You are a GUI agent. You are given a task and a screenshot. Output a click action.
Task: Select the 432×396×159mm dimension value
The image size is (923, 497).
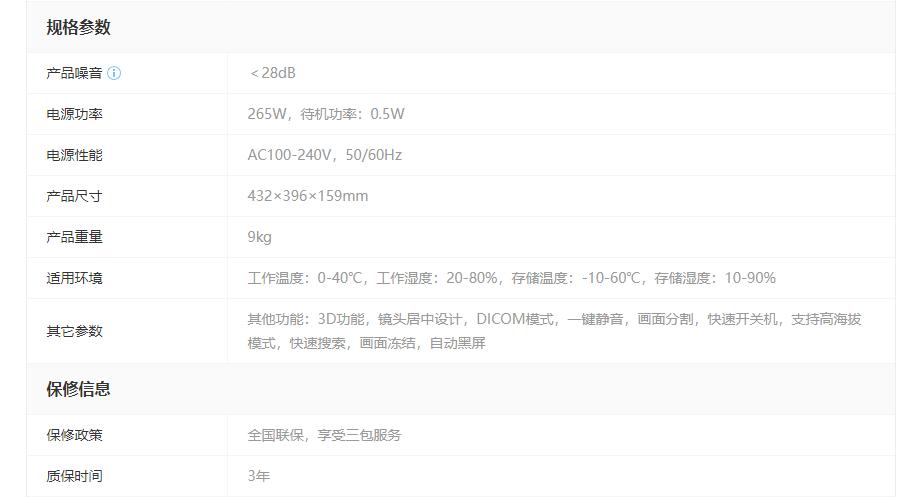[x=308, y=196]
